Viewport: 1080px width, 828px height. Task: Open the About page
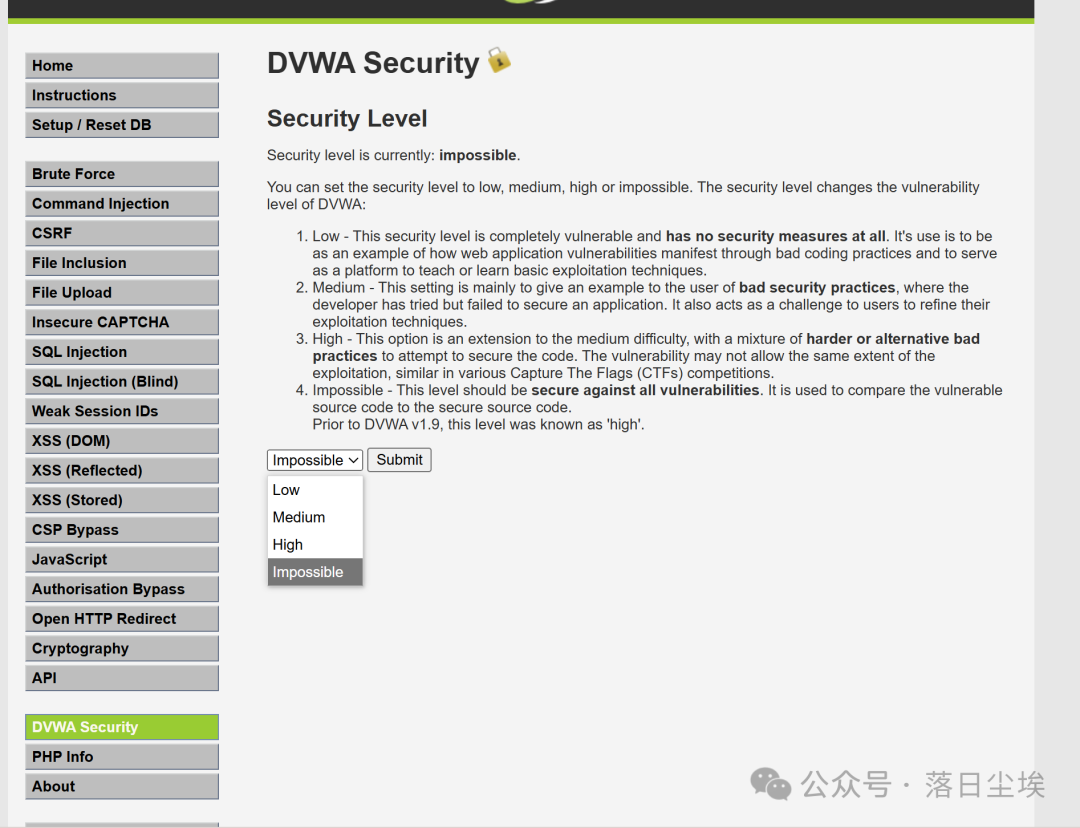point(122,786)
